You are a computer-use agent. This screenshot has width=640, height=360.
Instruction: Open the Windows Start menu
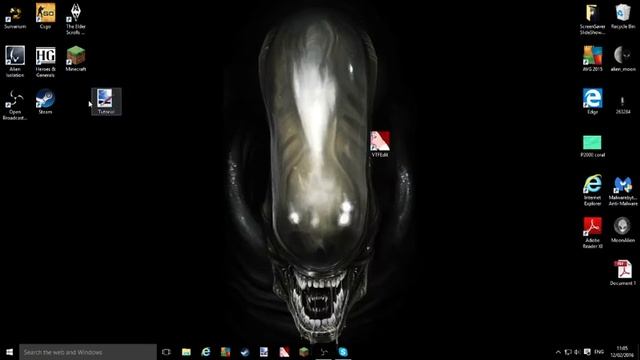9,352
